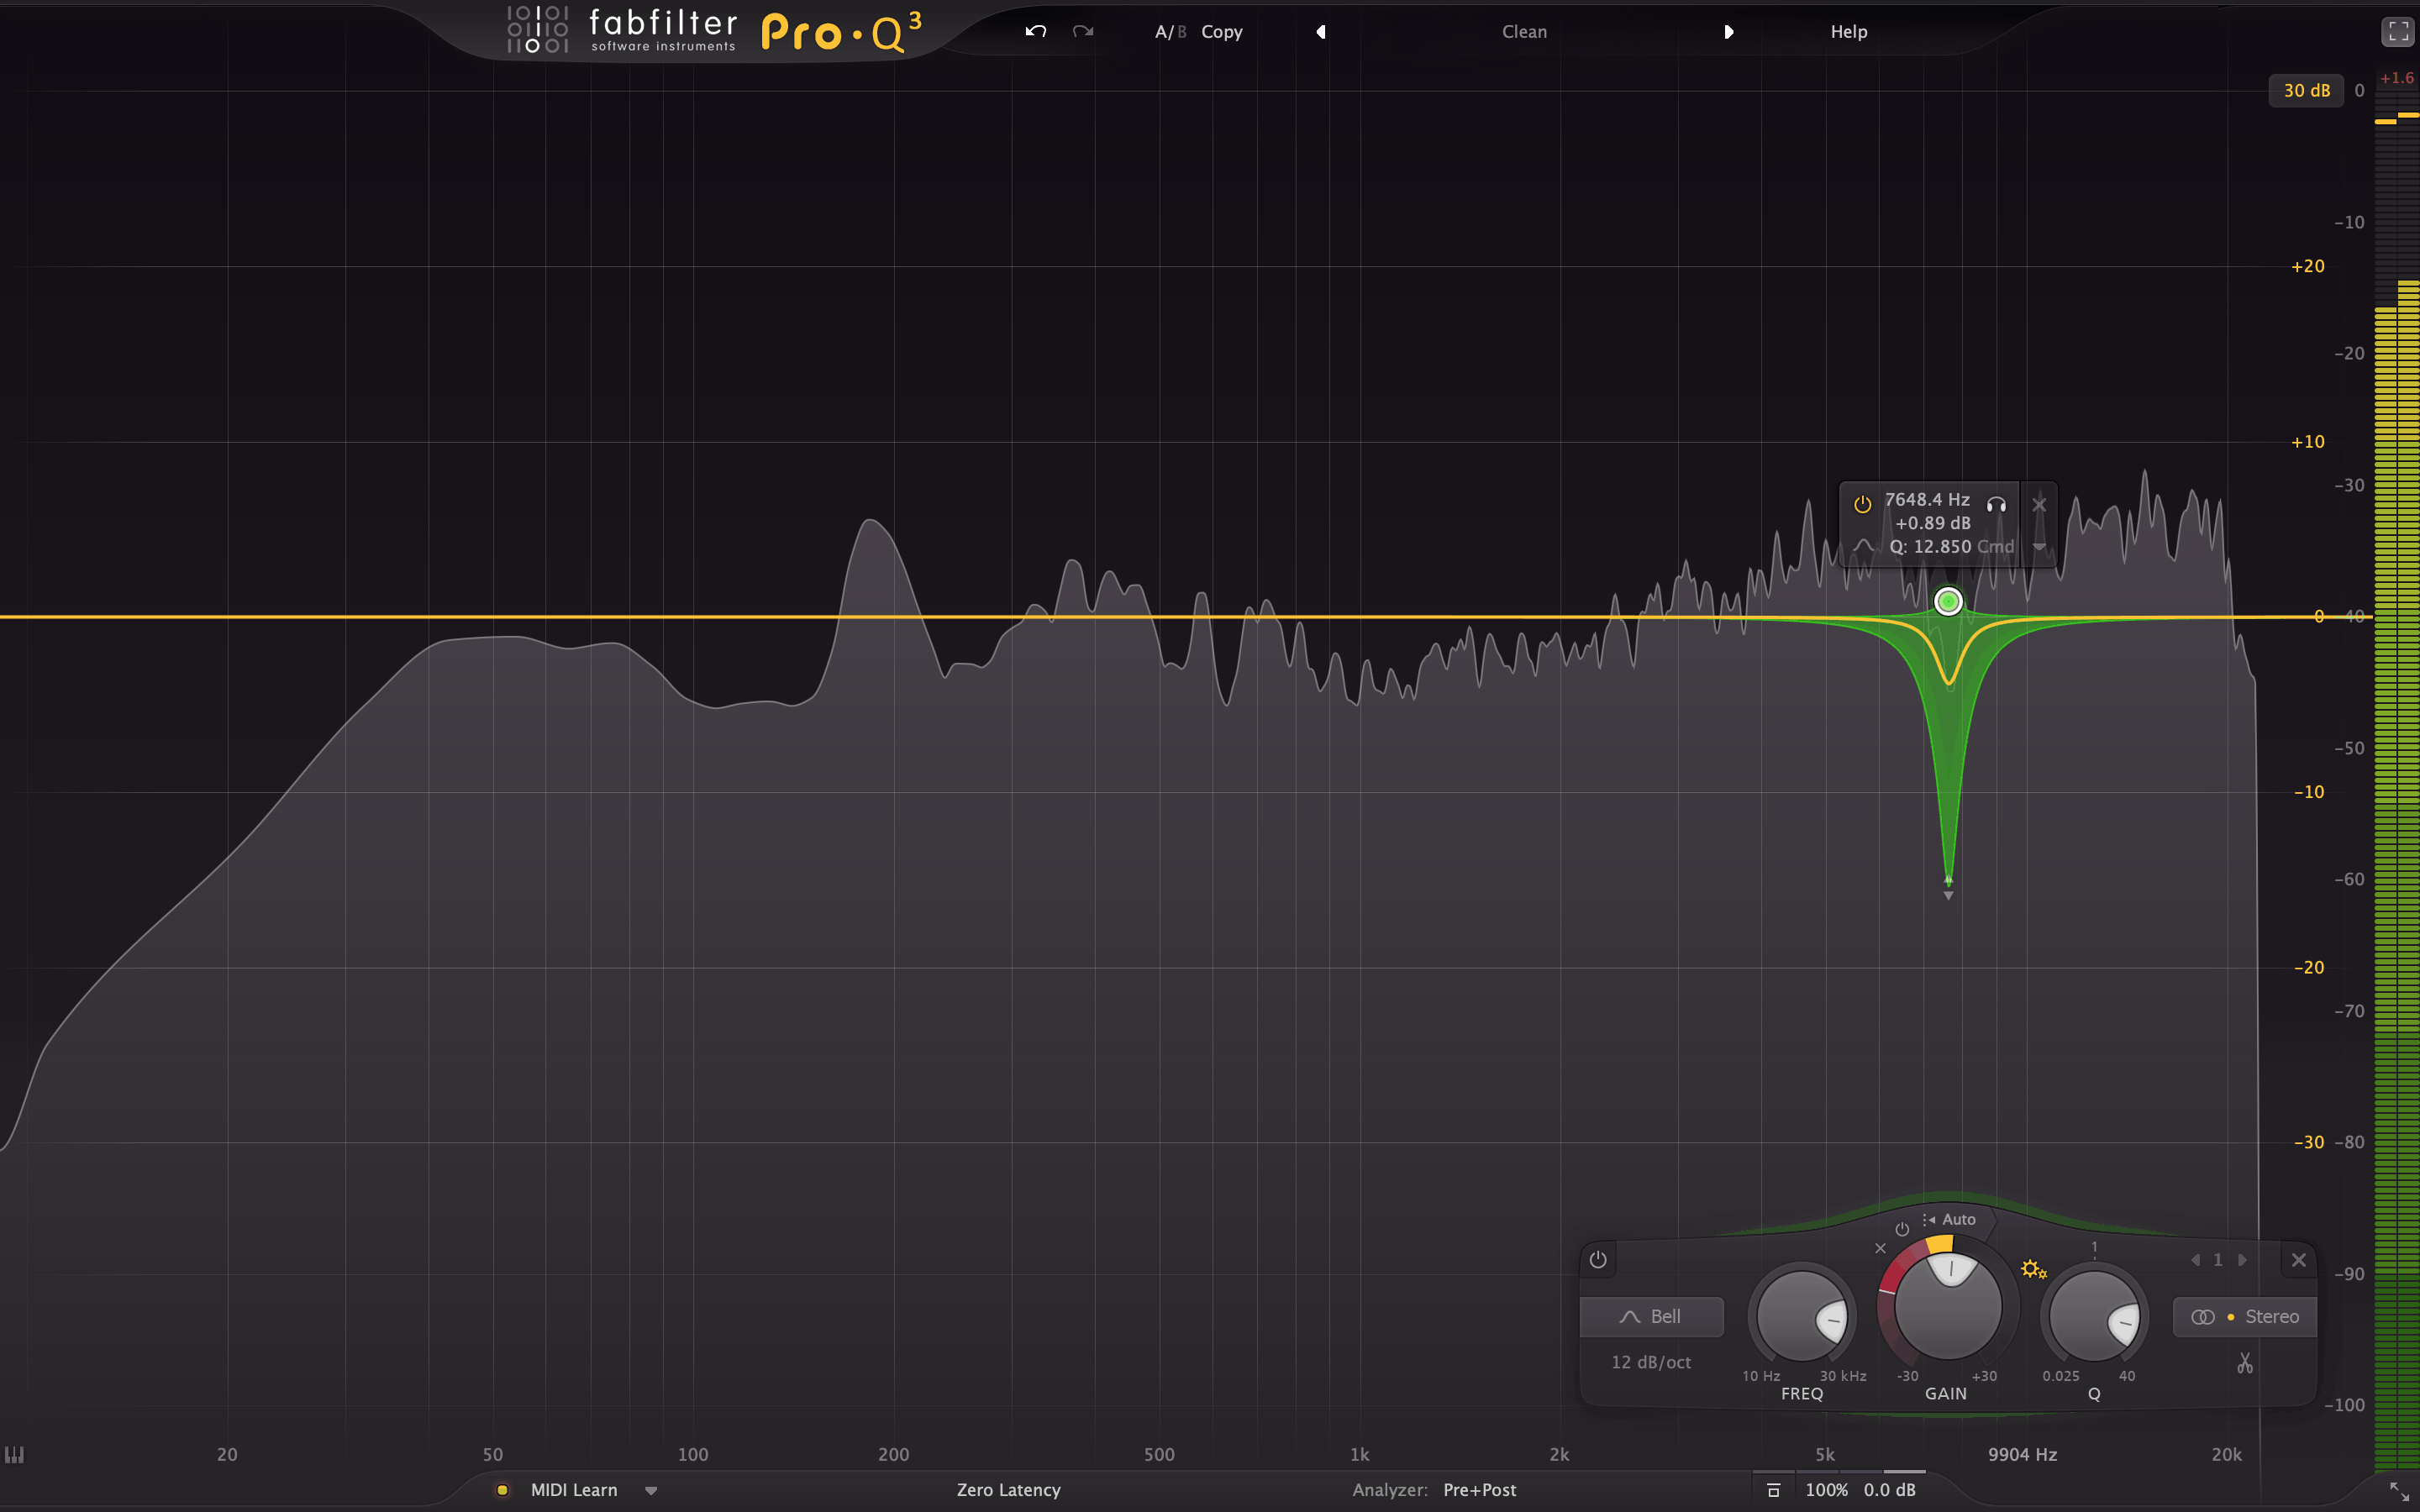
Task: Open the Clean preset menu
Action: (x=1524, y=32)
